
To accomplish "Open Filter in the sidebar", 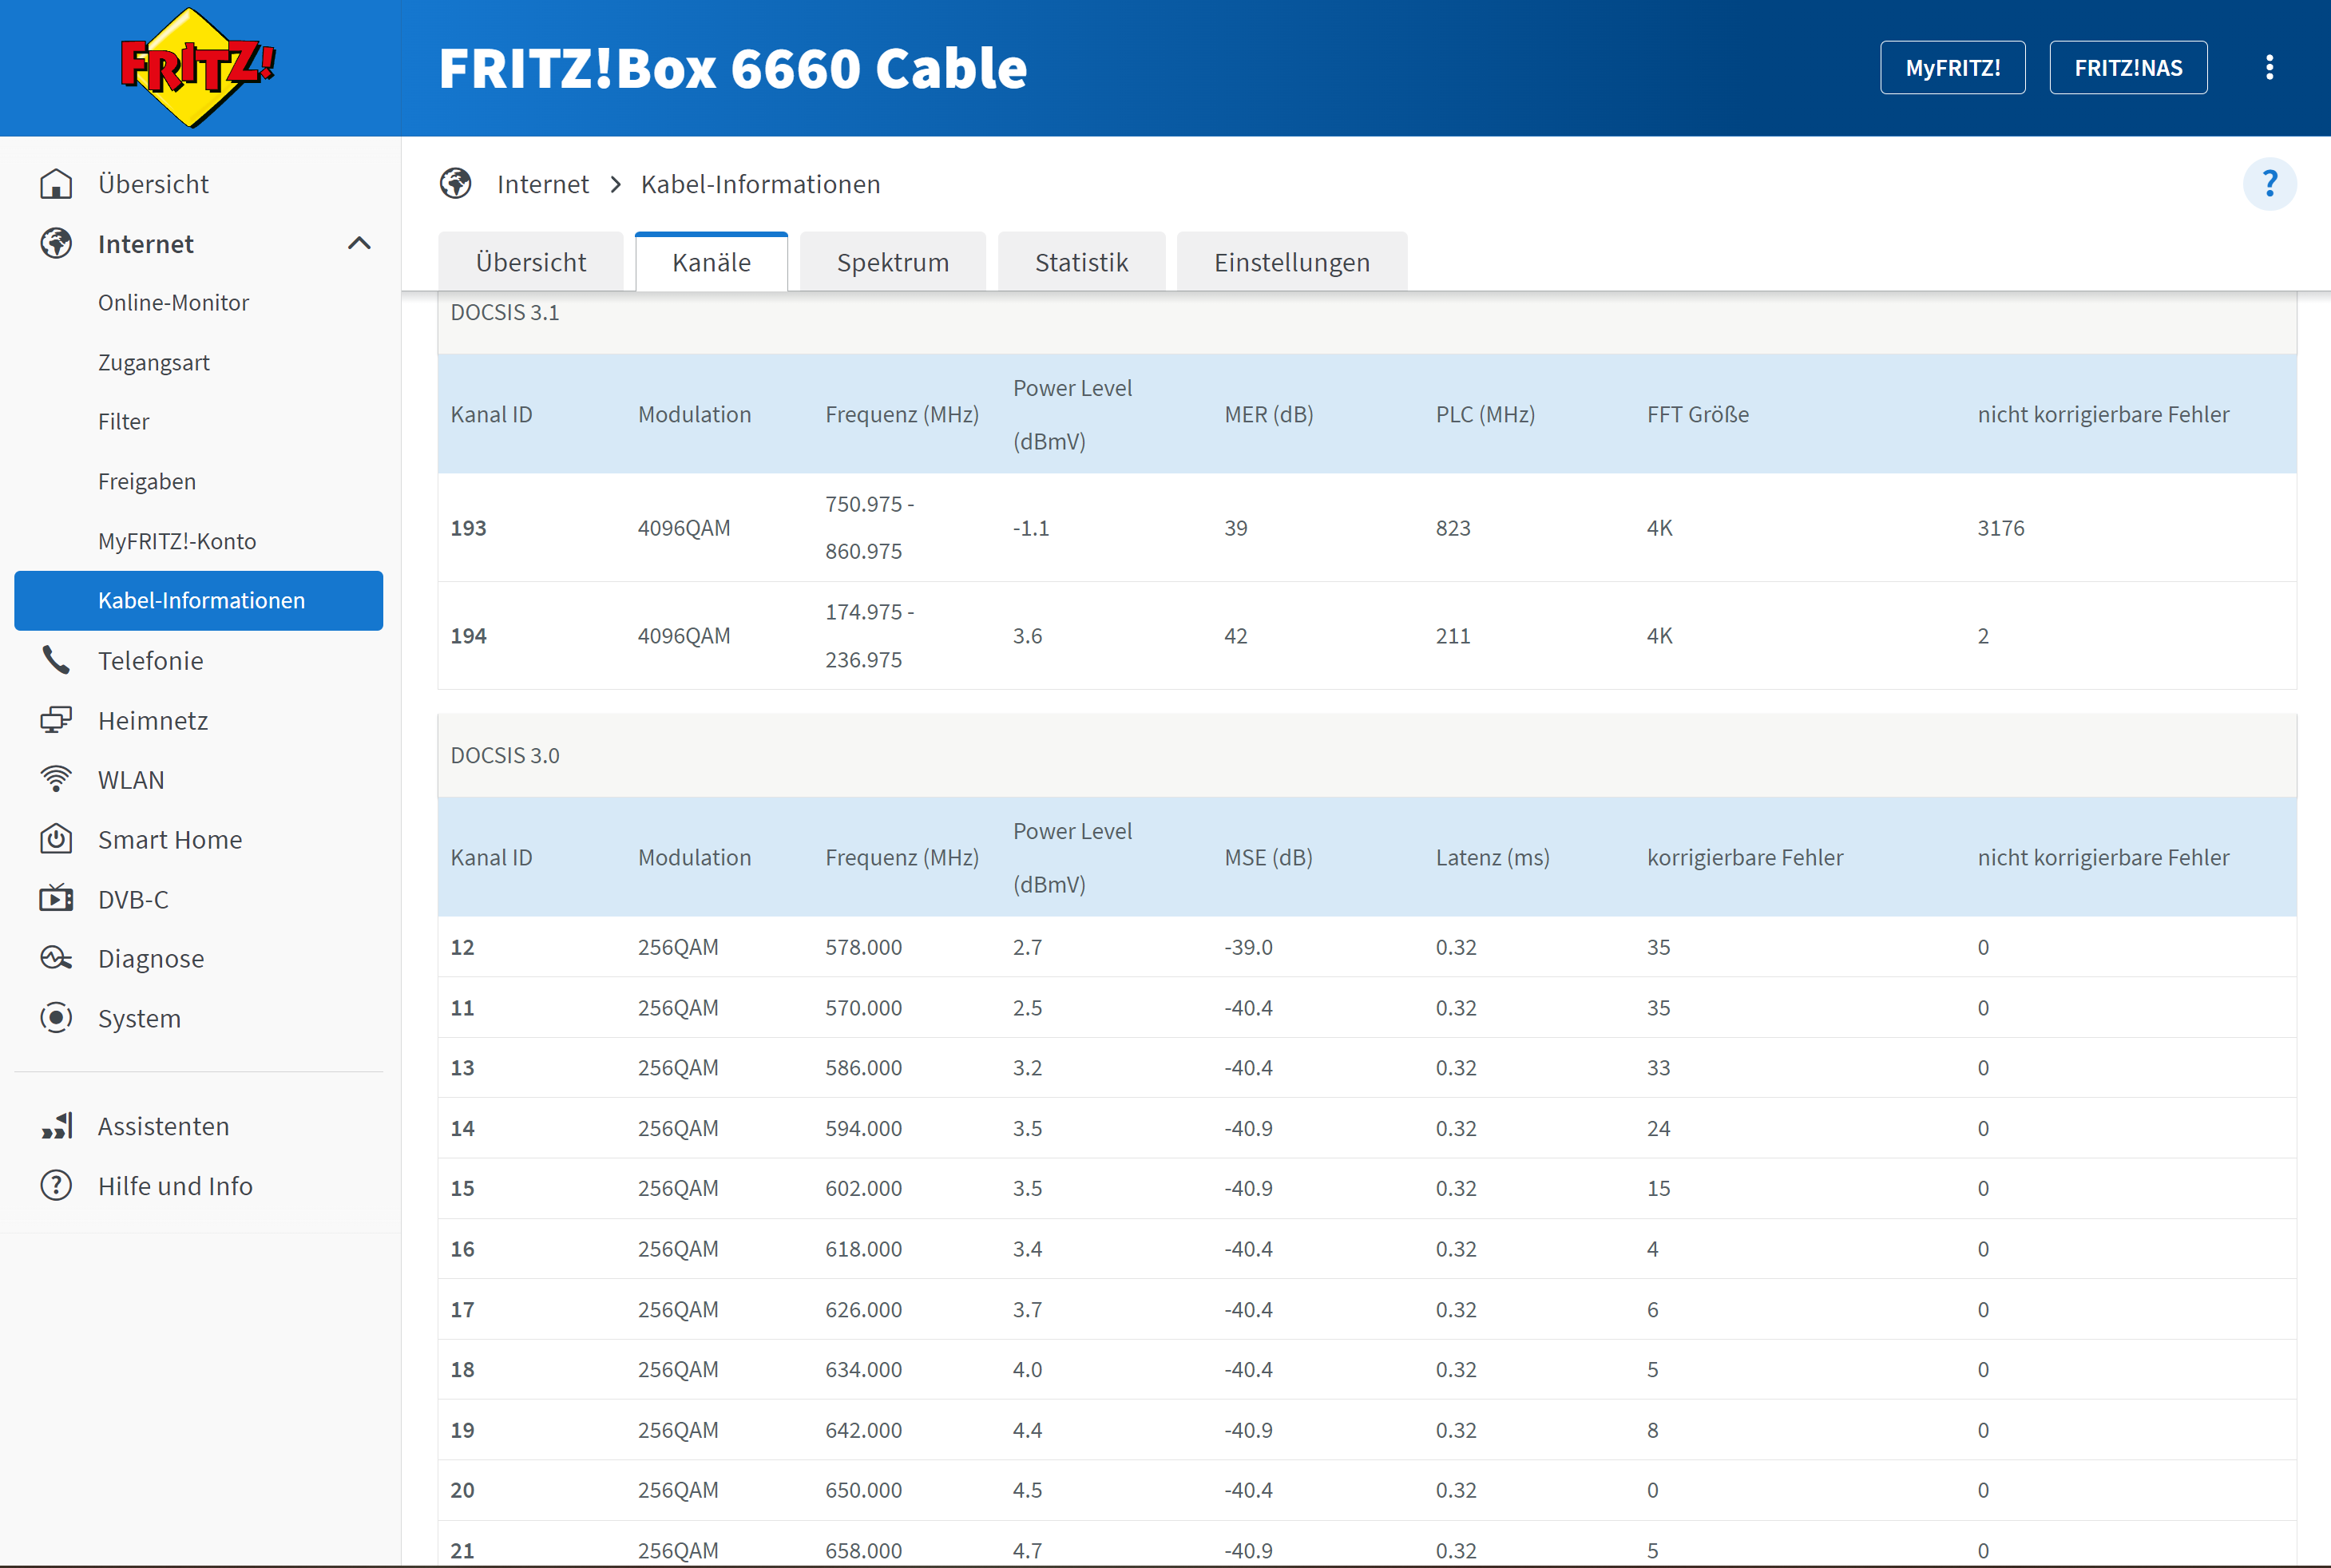I will [123, 422].
